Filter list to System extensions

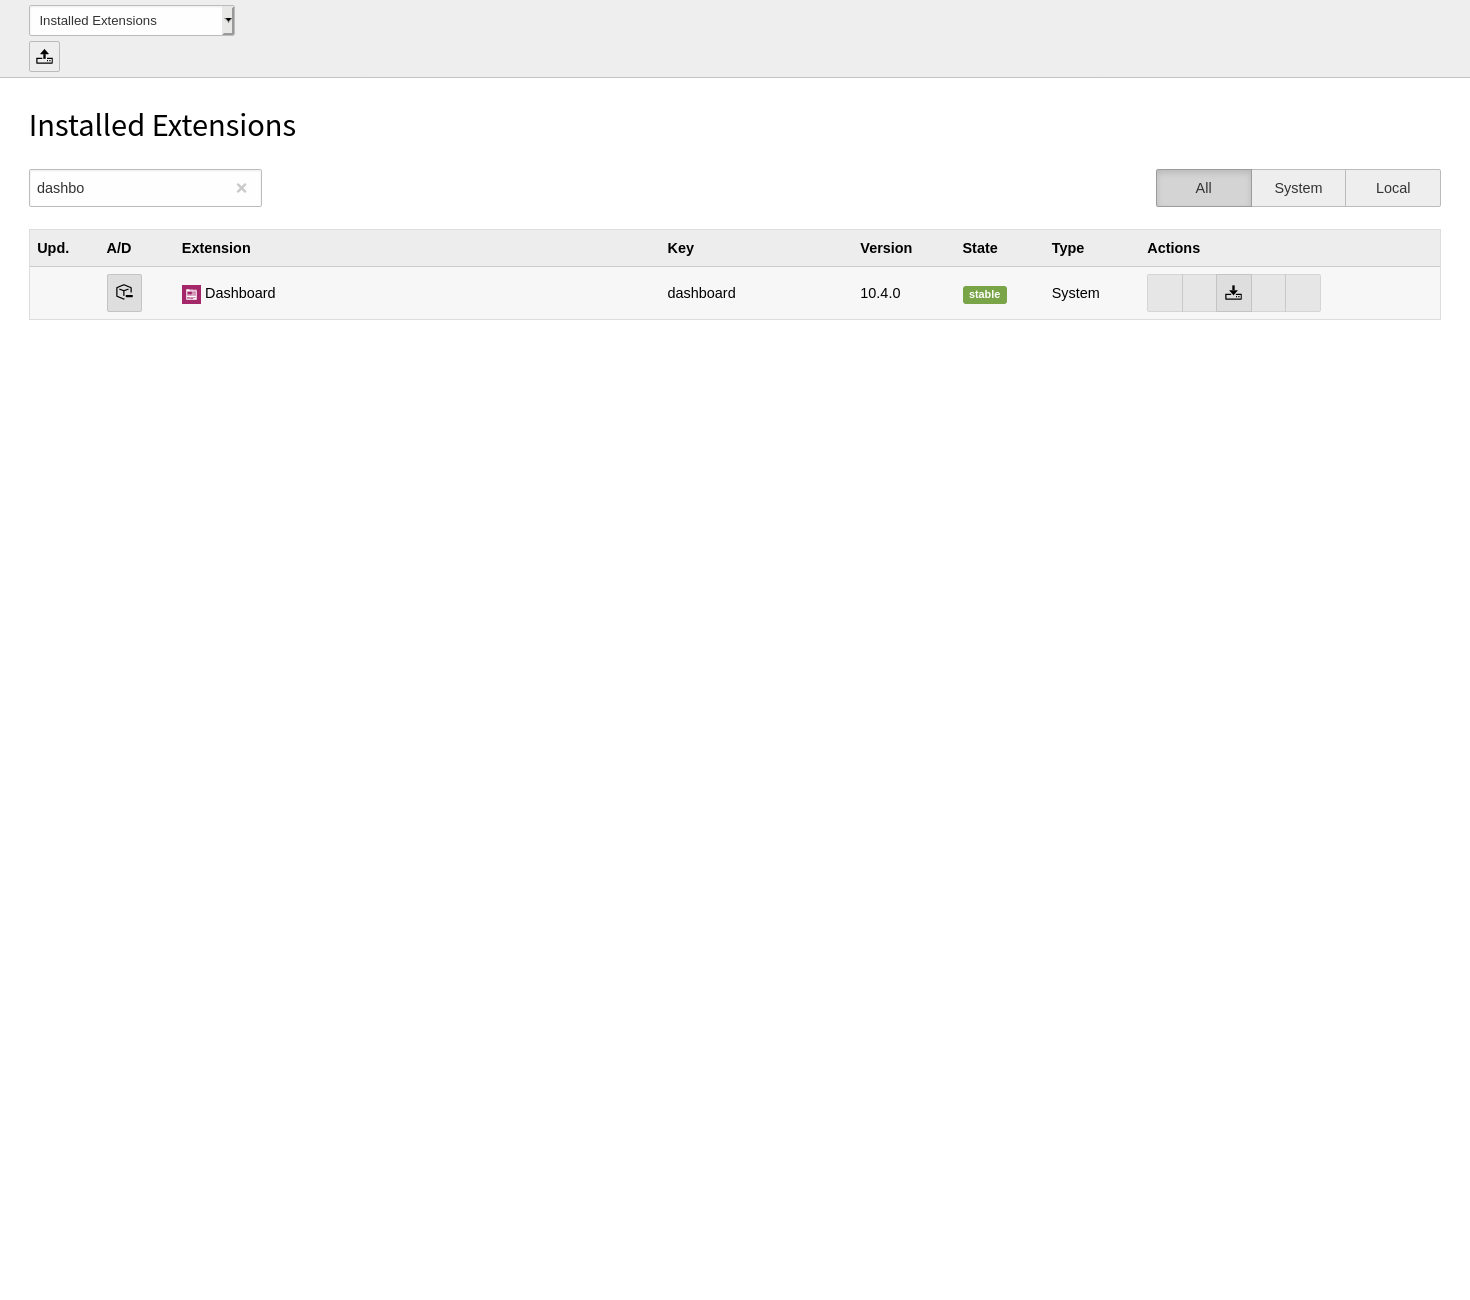point(1298,188)
